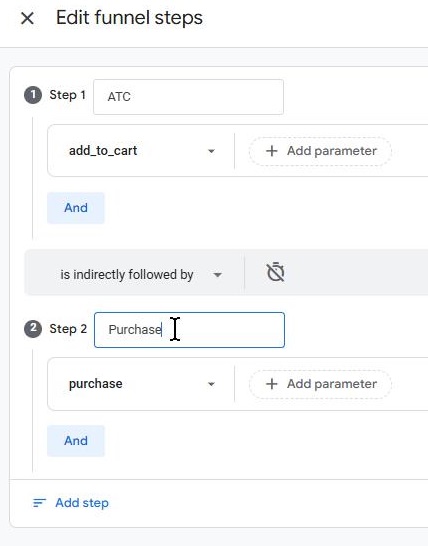Close the Edit funnel steps panel
The height and width of the screenshot is (546, 428).
27,18
